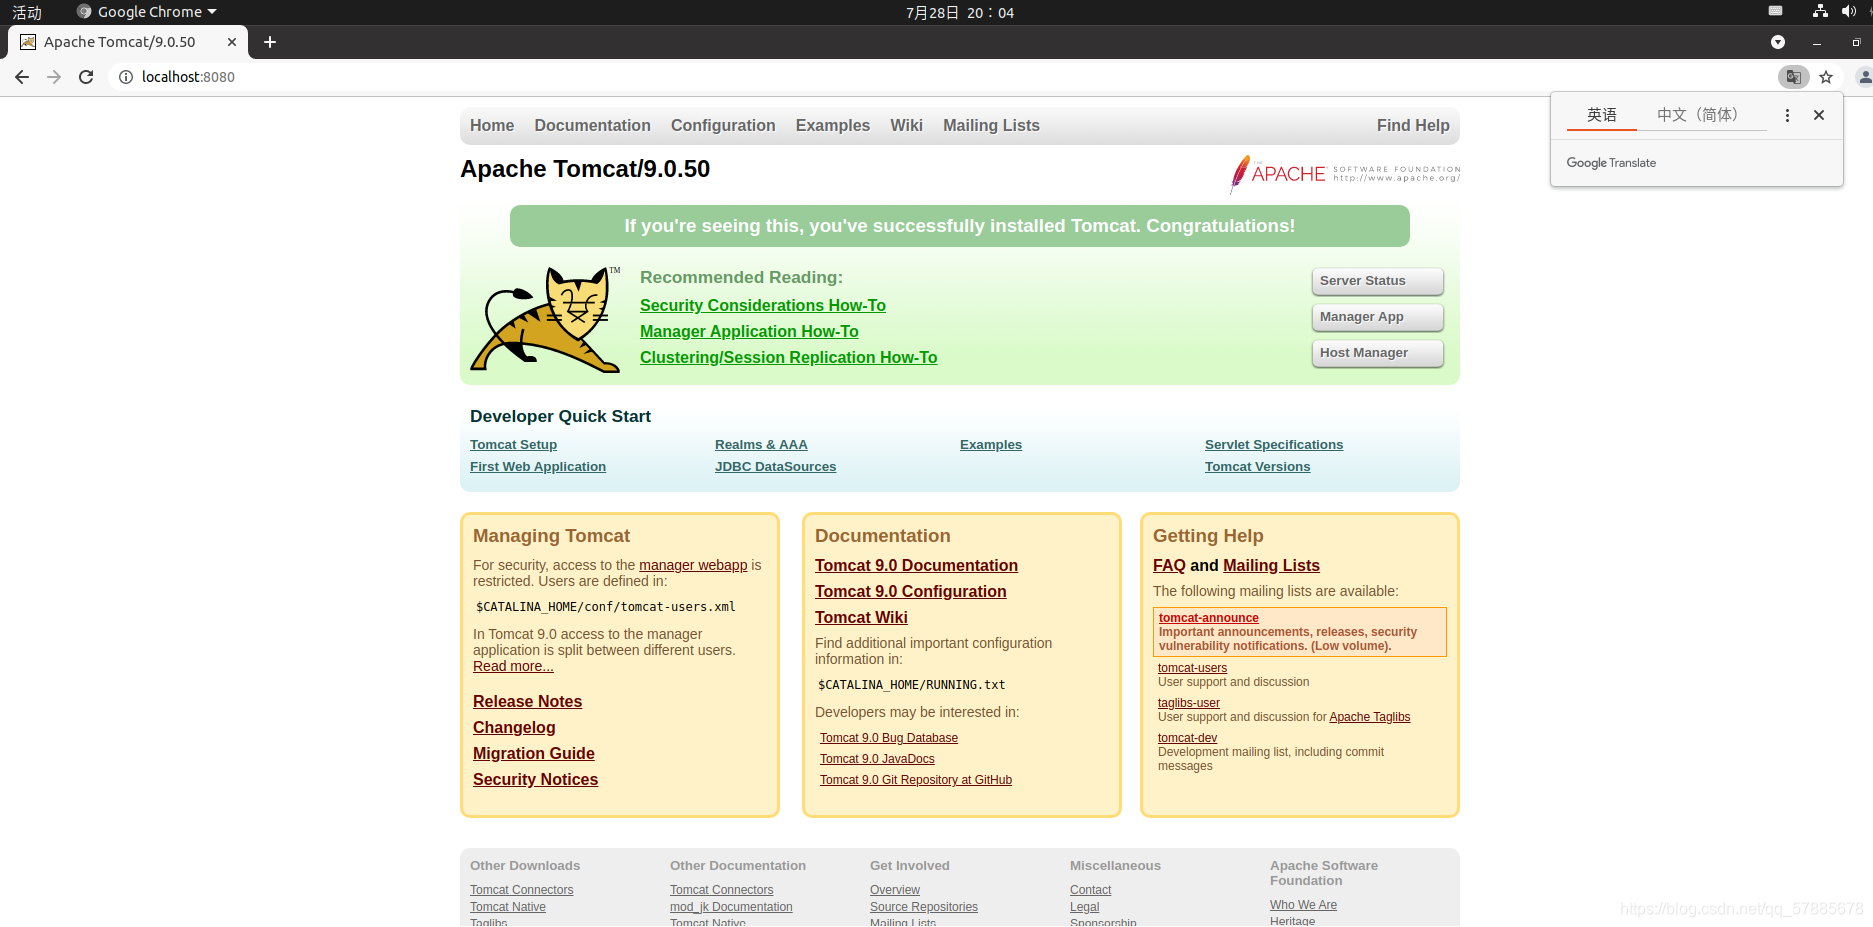This screenshot has height=927, width=1873.
Task: Click the Tomcat cat logo image
Action: click(x=546, y=319)
